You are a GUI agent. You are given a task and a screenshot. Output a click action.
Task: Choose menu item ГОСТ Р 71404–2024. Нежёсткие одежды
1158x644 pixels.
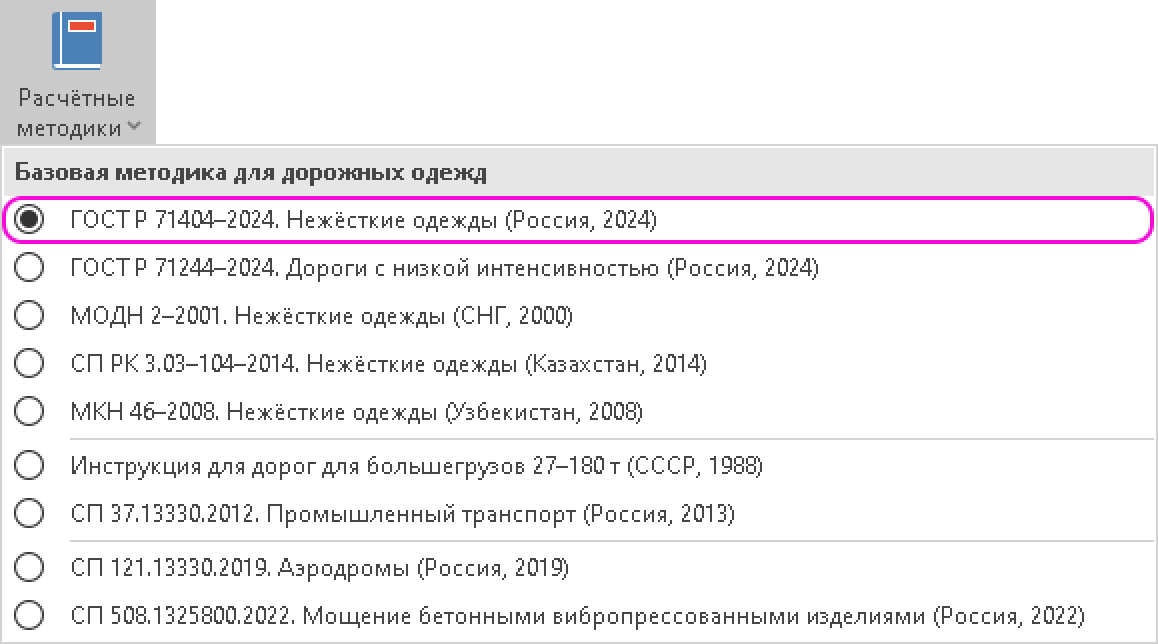click(578, 219)
